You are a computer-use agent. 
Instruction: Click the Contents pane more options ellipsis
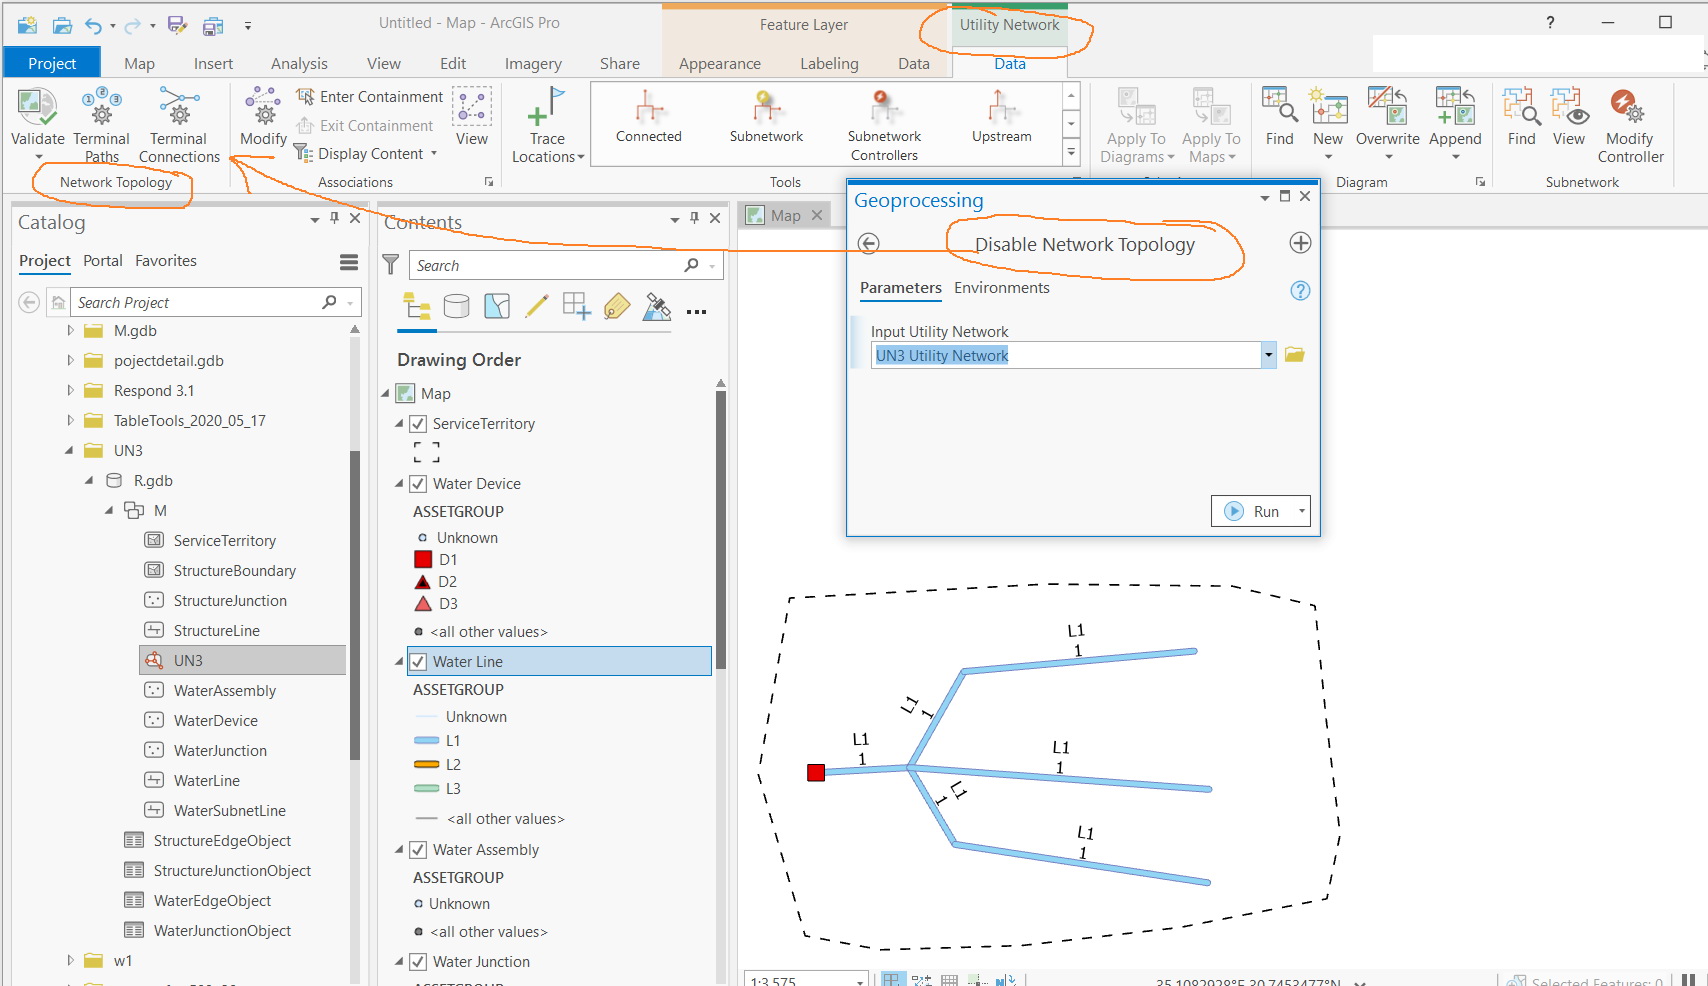[697, 312]
